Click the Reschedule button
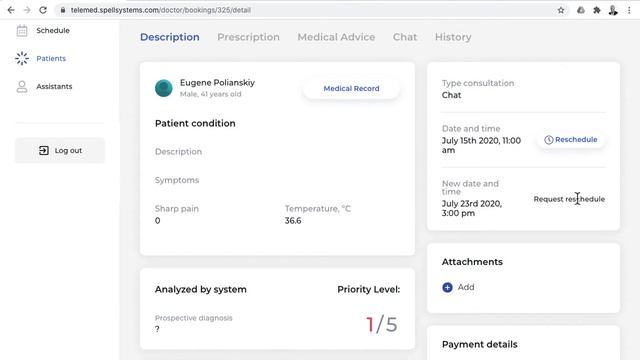The height and width of the screenshot is (360, 640). [571, 140]
